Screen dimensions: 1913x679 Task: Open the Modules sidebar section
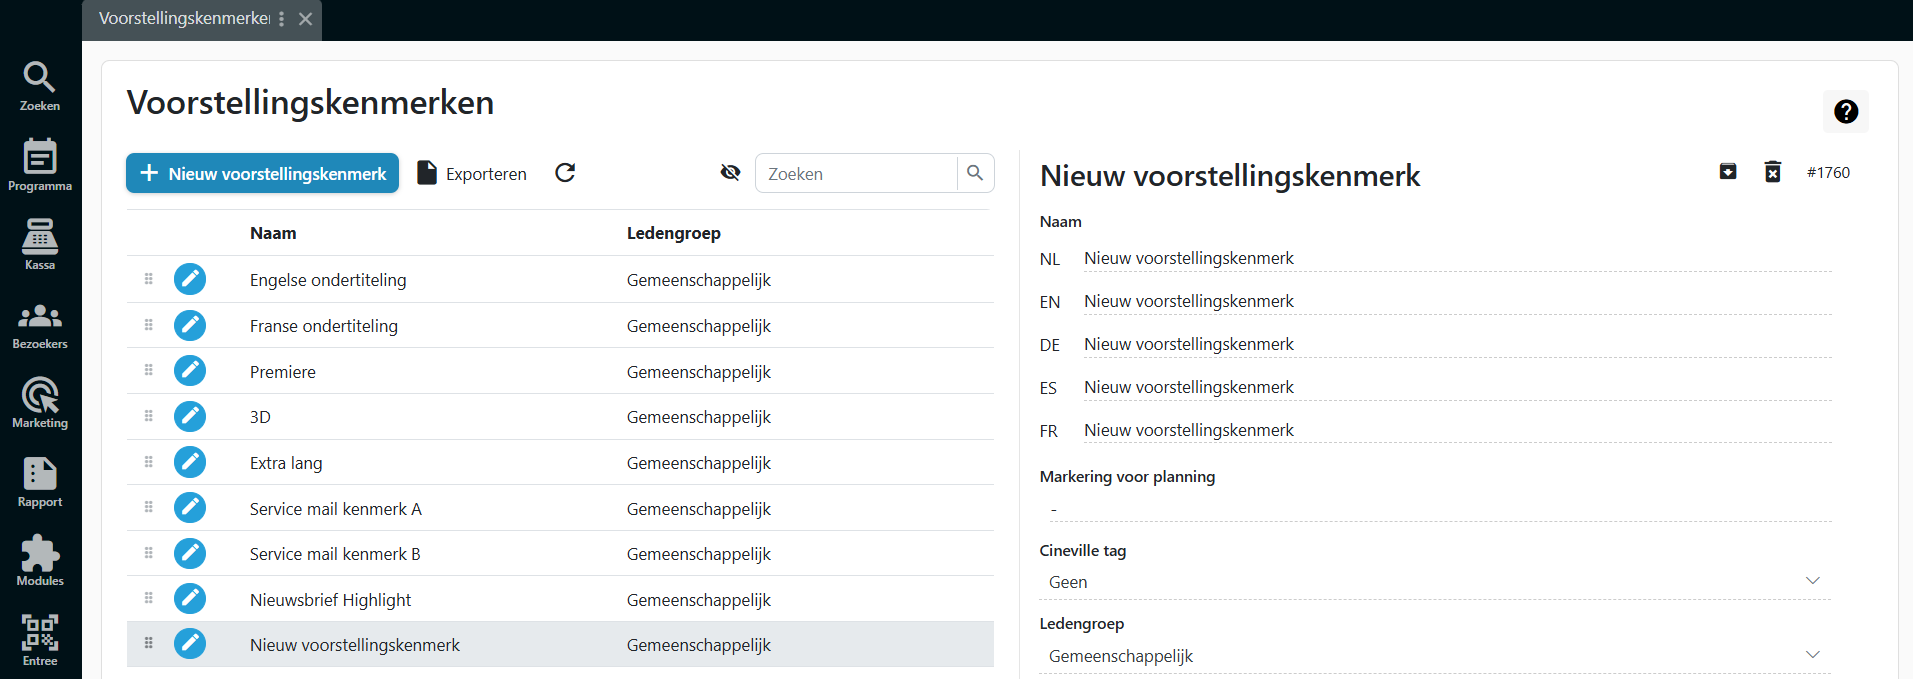point(40,561)
